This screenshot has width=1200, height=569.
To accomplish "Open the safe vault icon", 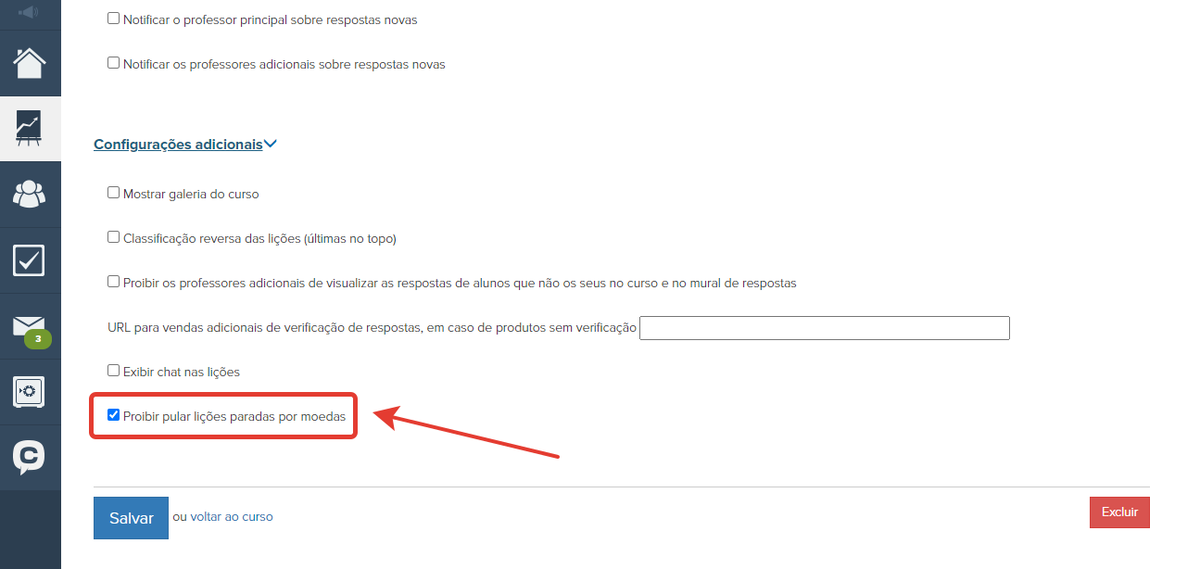I will click(29, 391).
